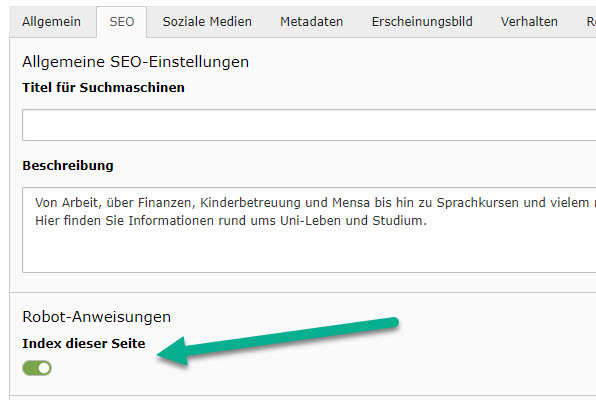Switch to the Verhalten tab
596x400 pixels.
529,22
